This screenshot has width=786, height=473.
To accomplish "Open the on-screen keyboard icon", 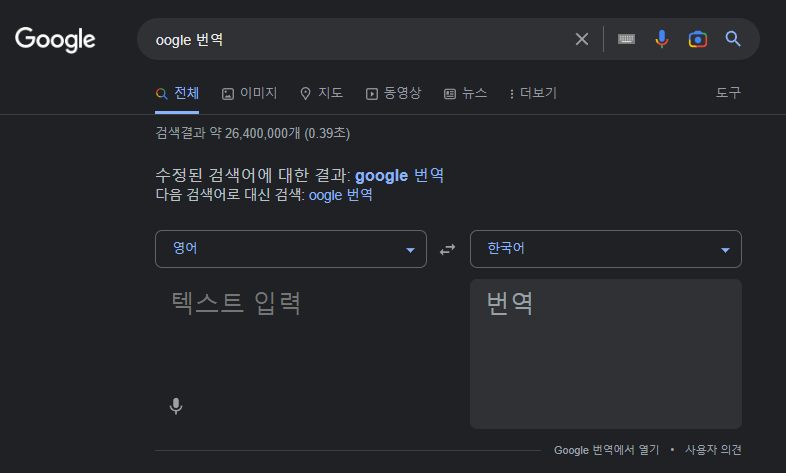I will (626, 39).
